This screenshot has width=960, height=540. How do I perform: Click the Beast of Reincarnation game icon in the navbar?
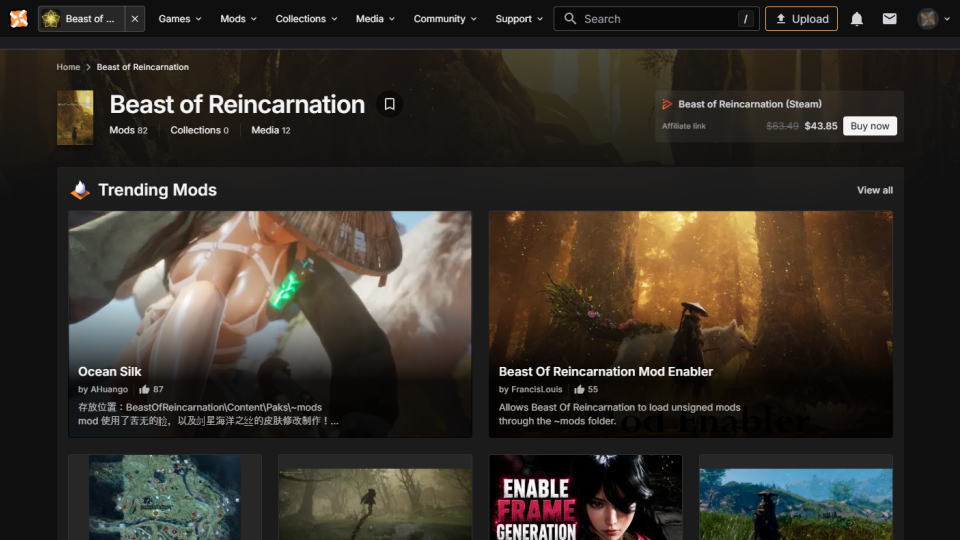pos(51,19)
